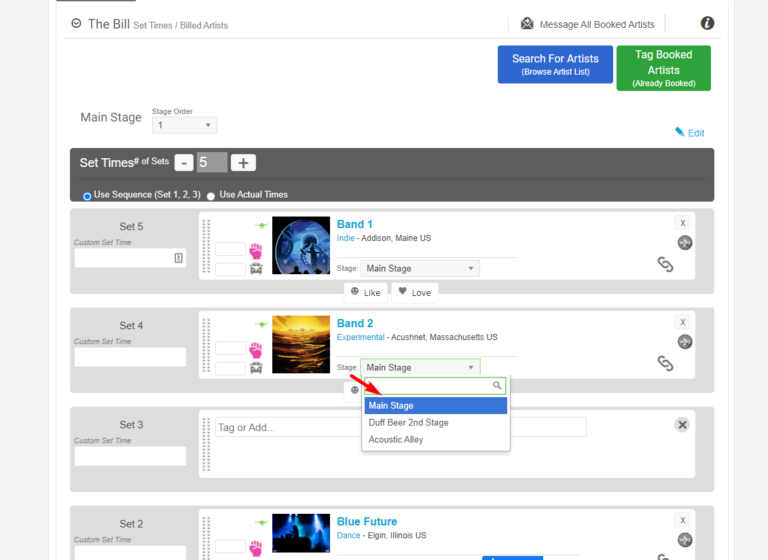Screen dimensions: 768x560
Task: Decrease number of sets with minus button
Action: (x=184, y=163)
